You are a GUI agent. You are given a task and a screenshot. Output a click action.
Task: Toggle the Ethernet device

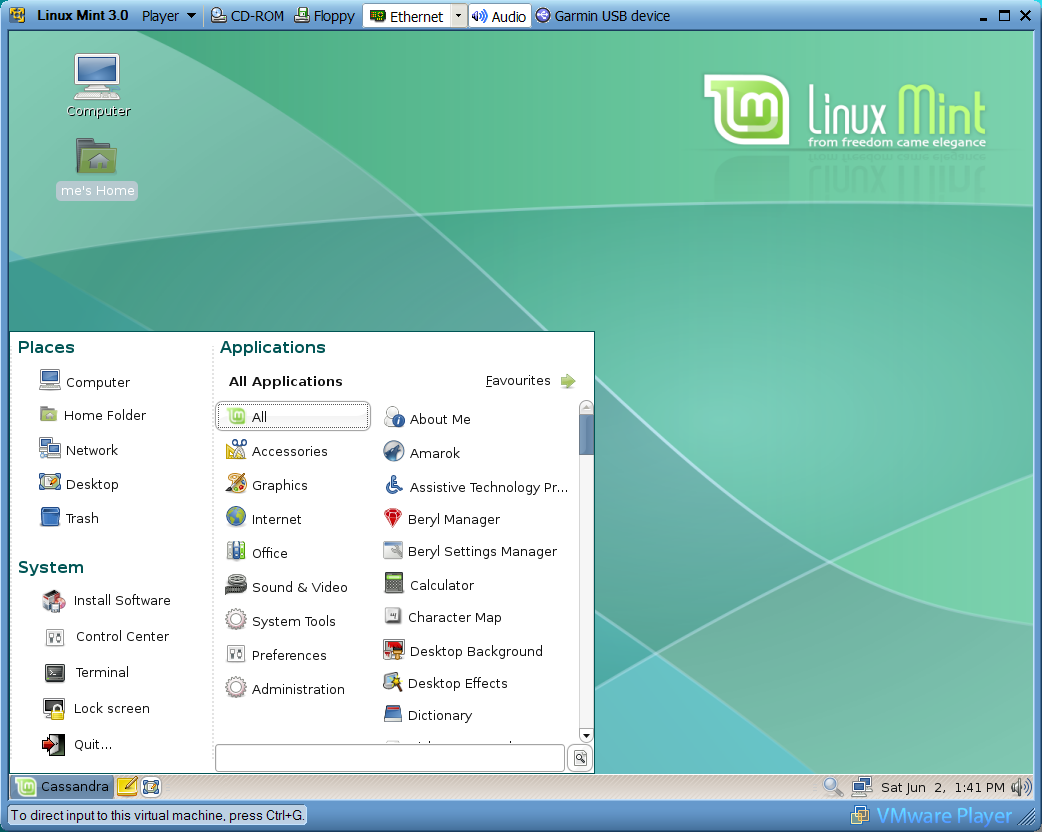(x=407, y=16)
